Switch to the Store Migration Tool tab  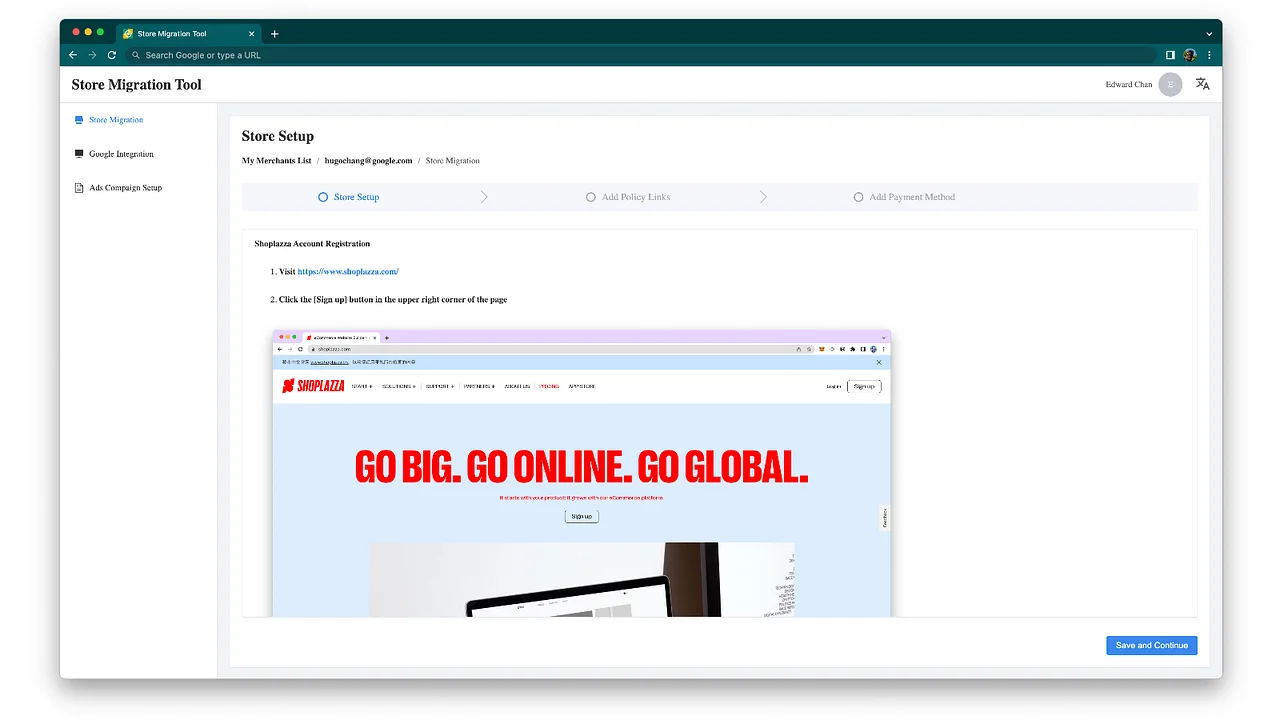[178, 33]
